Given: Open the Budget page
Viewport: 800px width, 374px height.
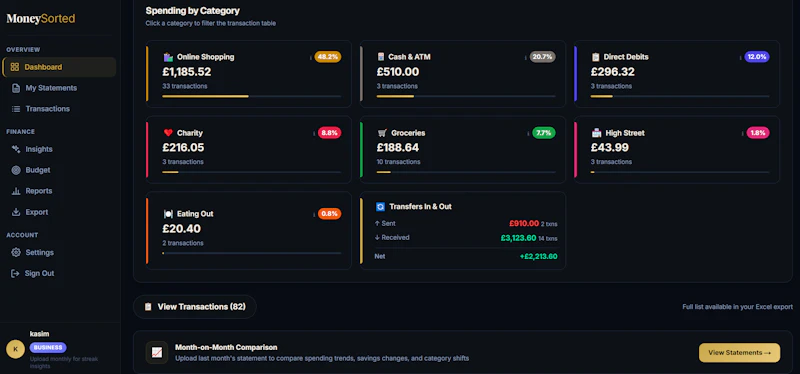Looking at the screenshot, I should [x=59, y=170].
